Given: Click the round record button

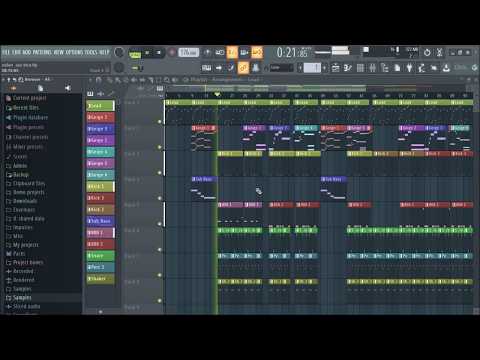Looking at the screenshot, I should tap(172, 53).
